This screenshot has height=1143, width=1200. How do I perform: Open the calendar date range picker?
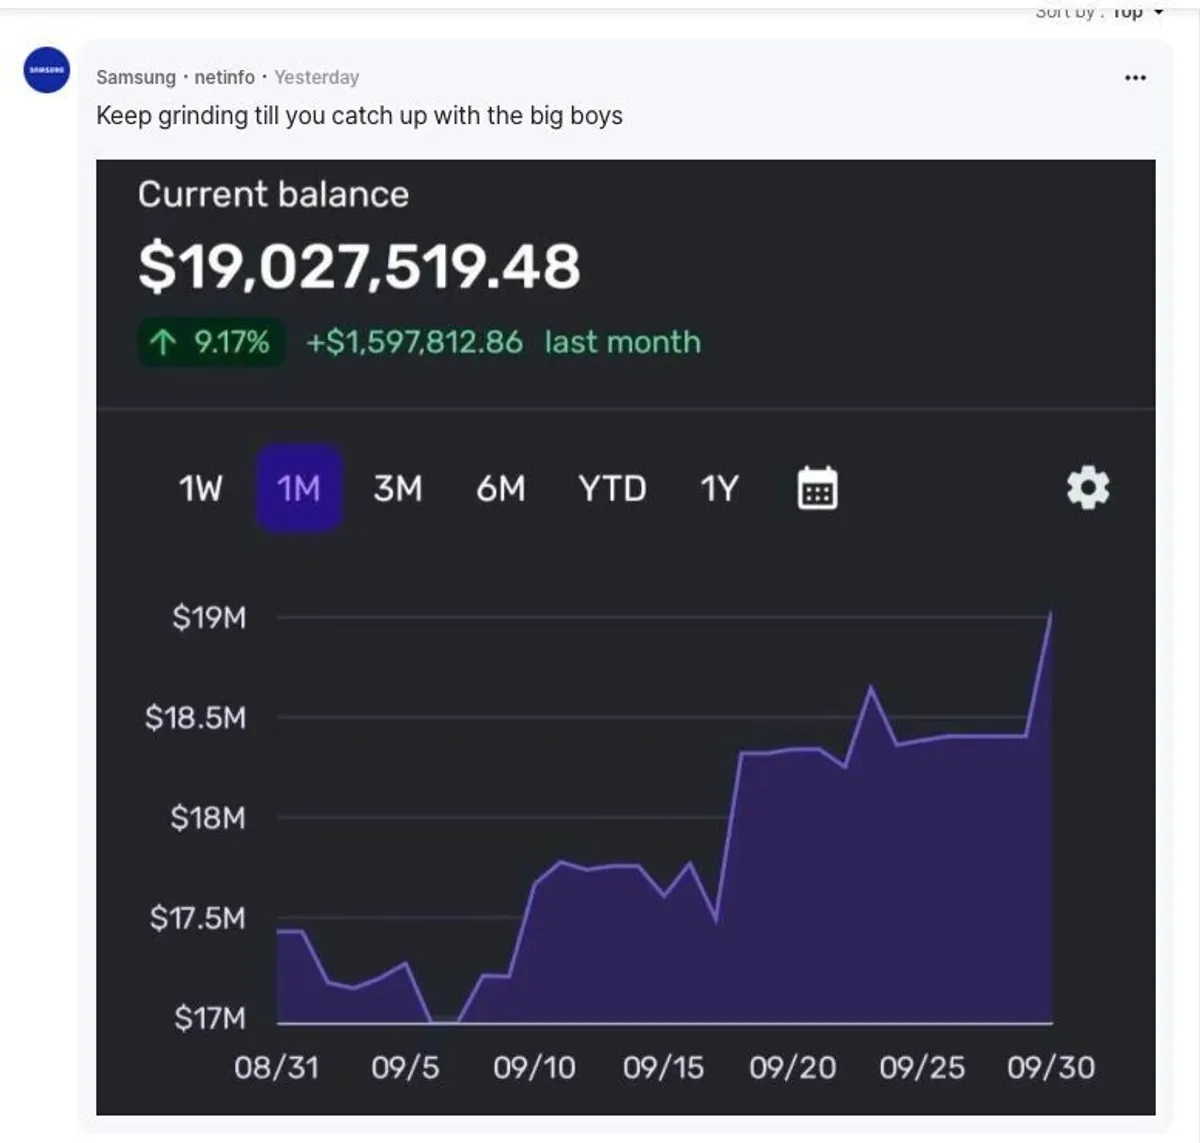click(817, 489)
